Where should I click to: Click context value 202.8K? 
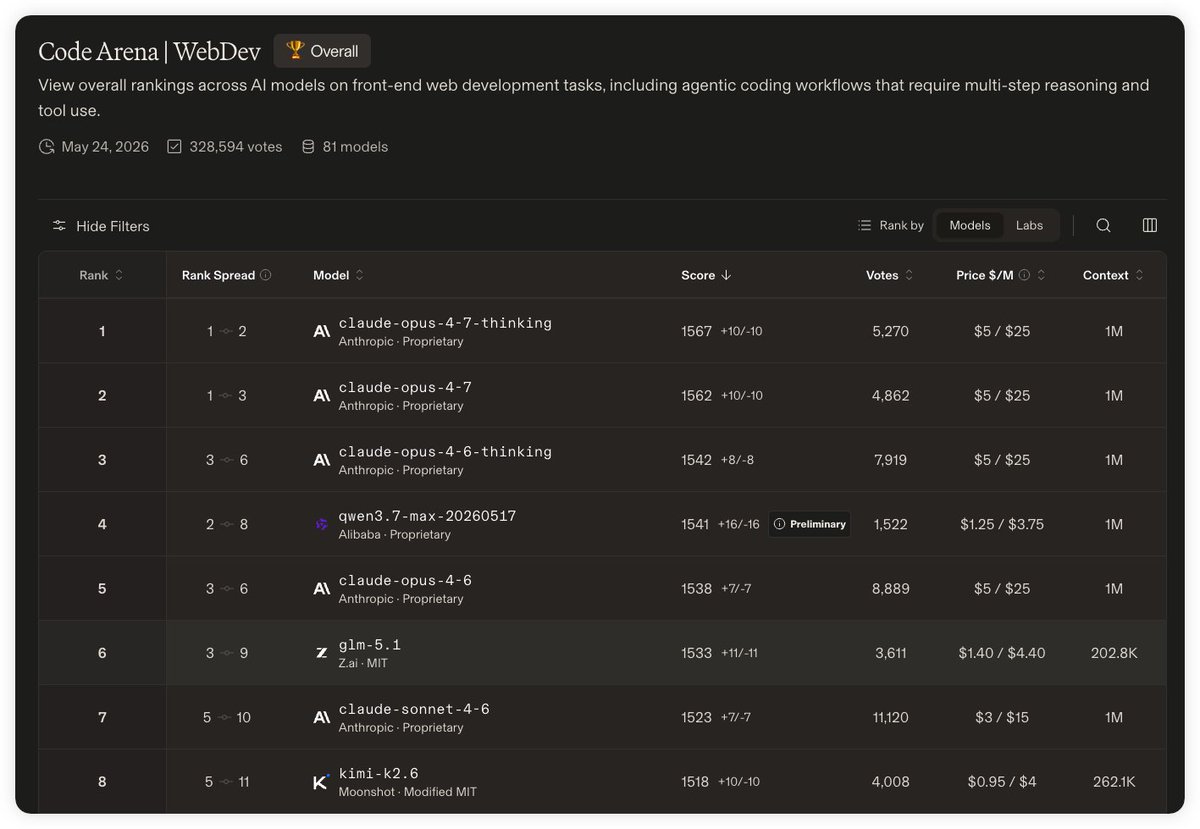[1114, 653]
